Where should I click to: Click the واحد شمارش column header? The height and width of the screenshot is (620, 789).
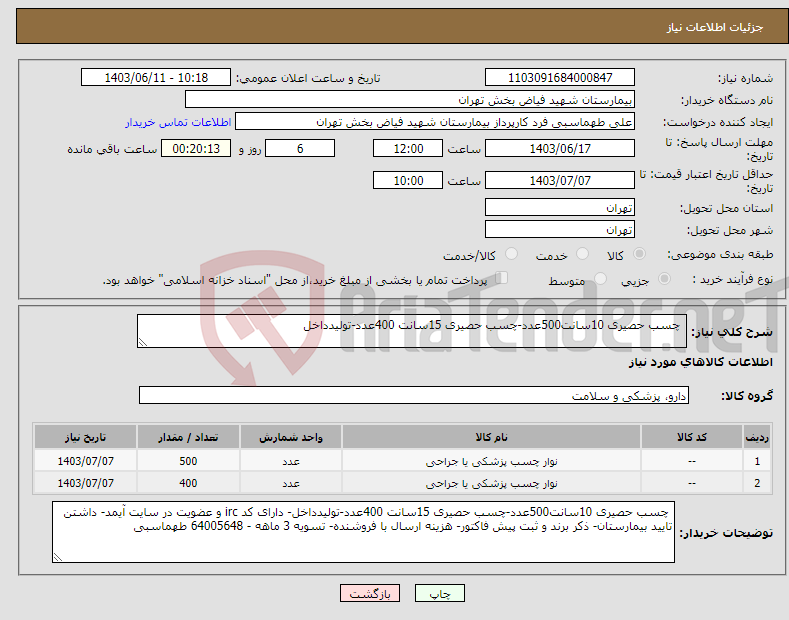[291, 437]
